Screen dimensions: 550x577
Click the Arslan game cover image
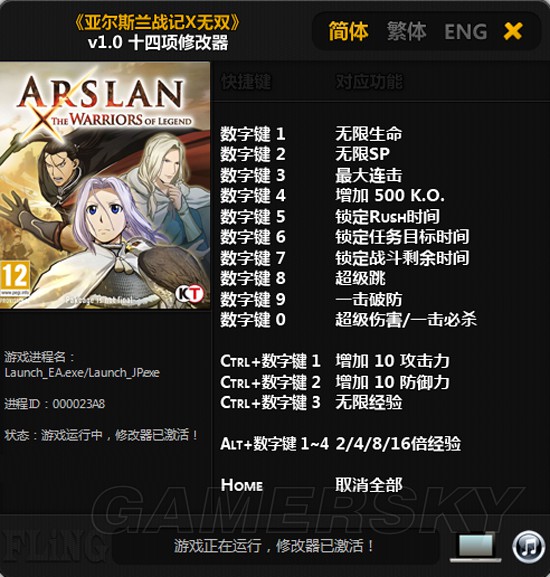tap(105, 185)
